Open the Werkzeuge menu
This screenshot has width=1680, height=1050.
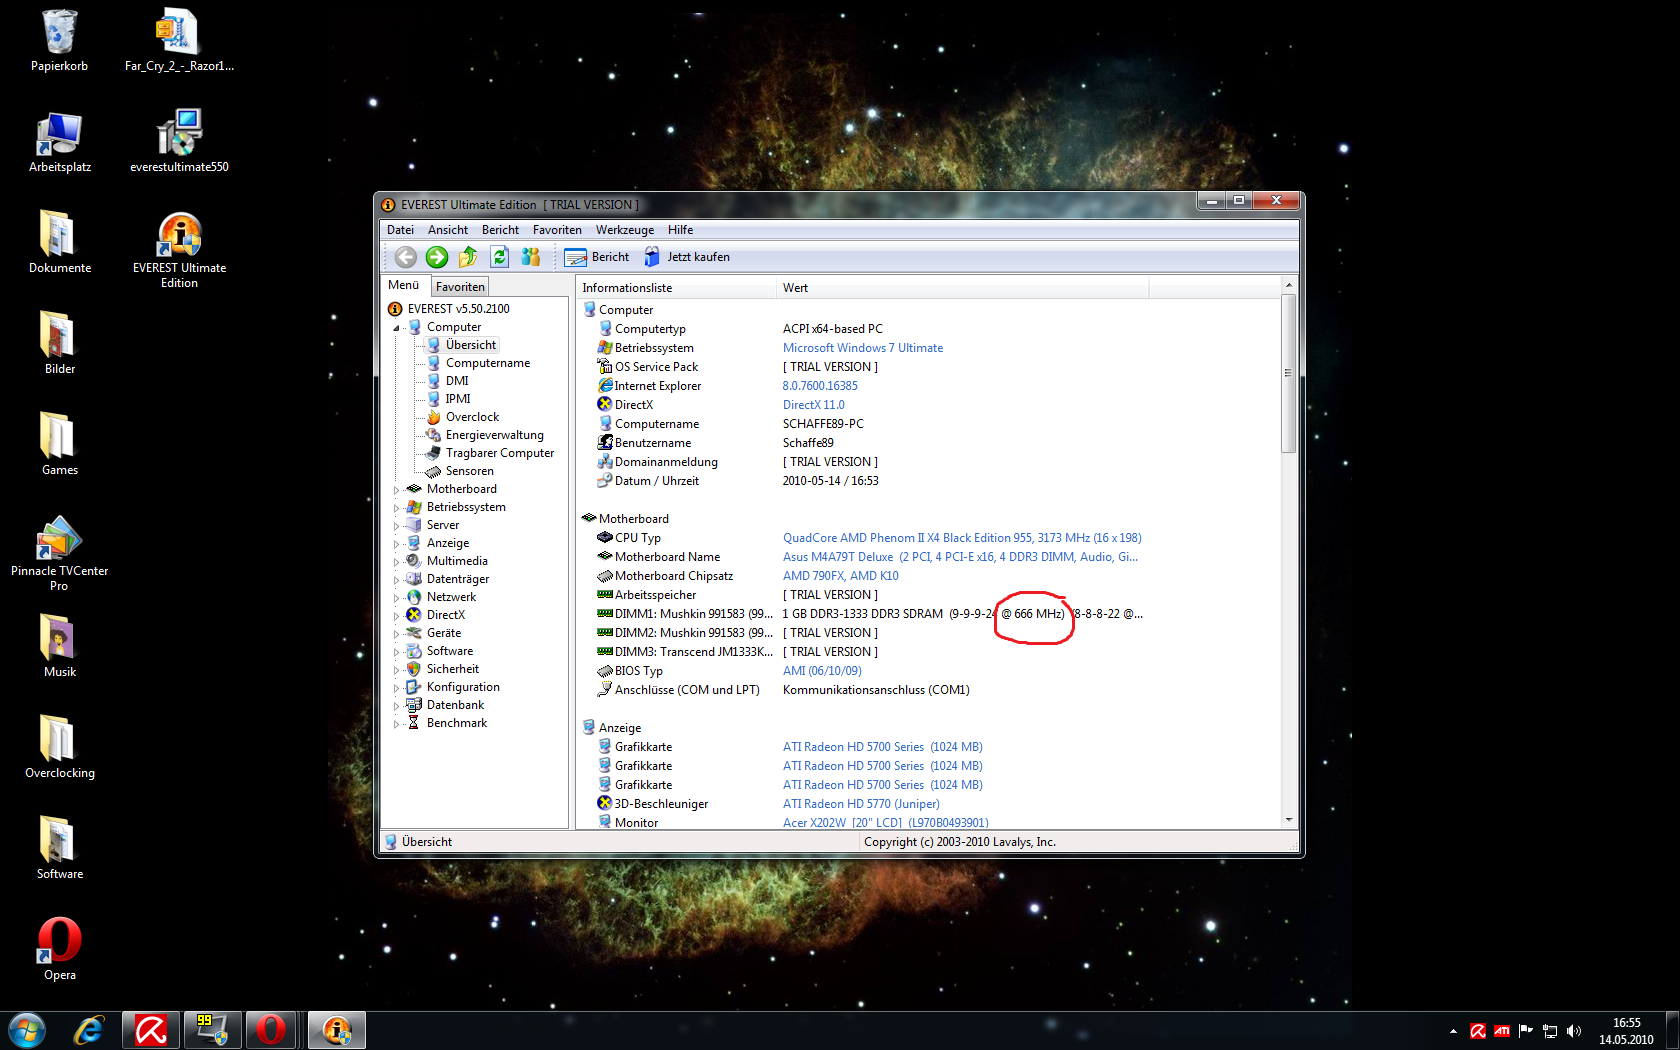coord(625,230)
